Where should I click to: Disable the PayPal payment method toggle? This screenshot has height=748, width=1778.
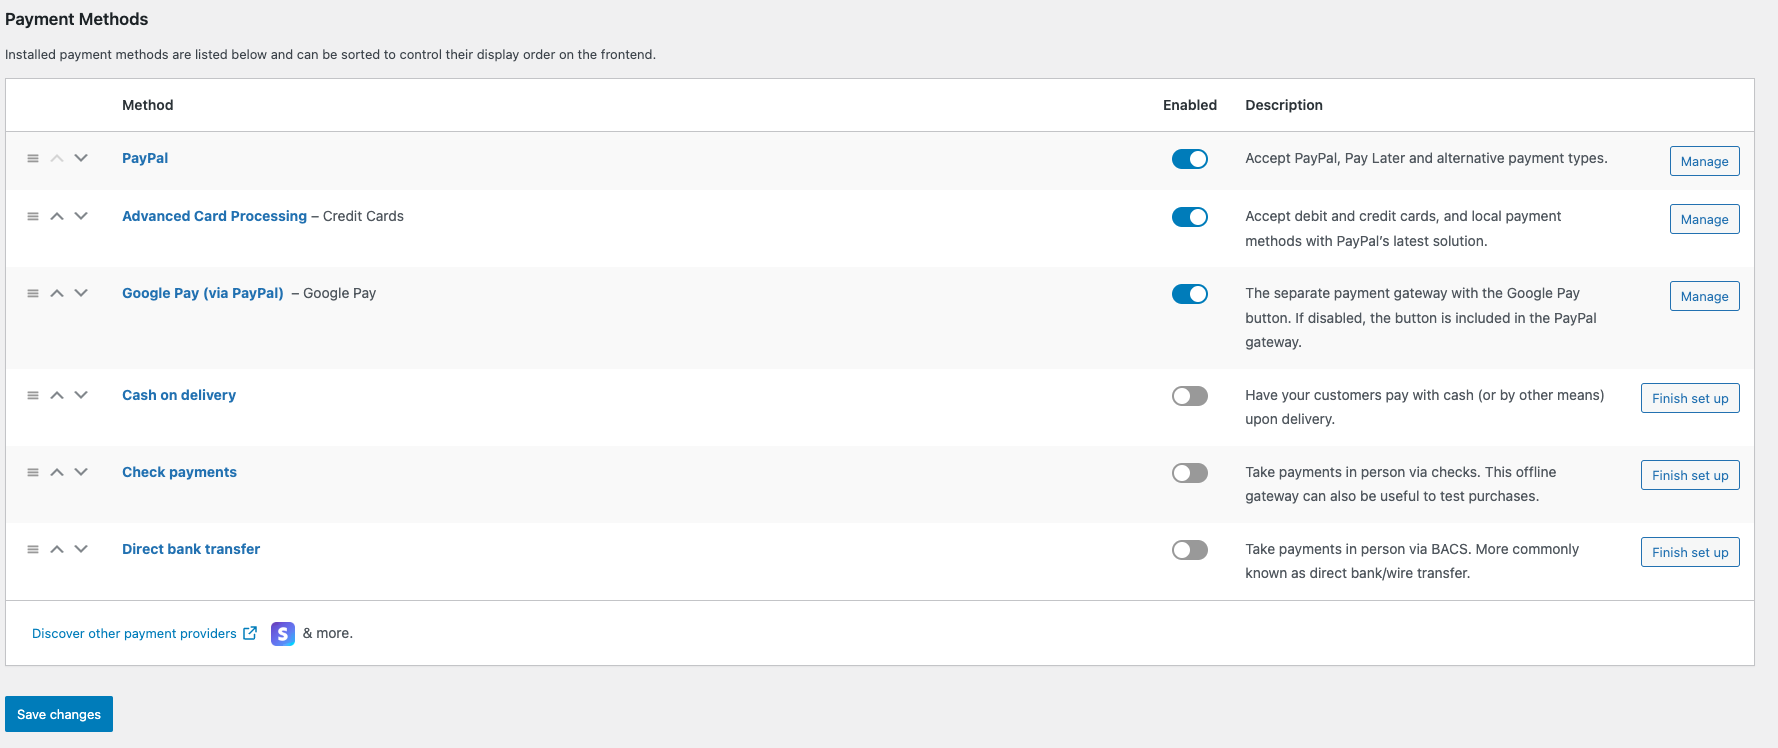click(x=1190, y=159)
